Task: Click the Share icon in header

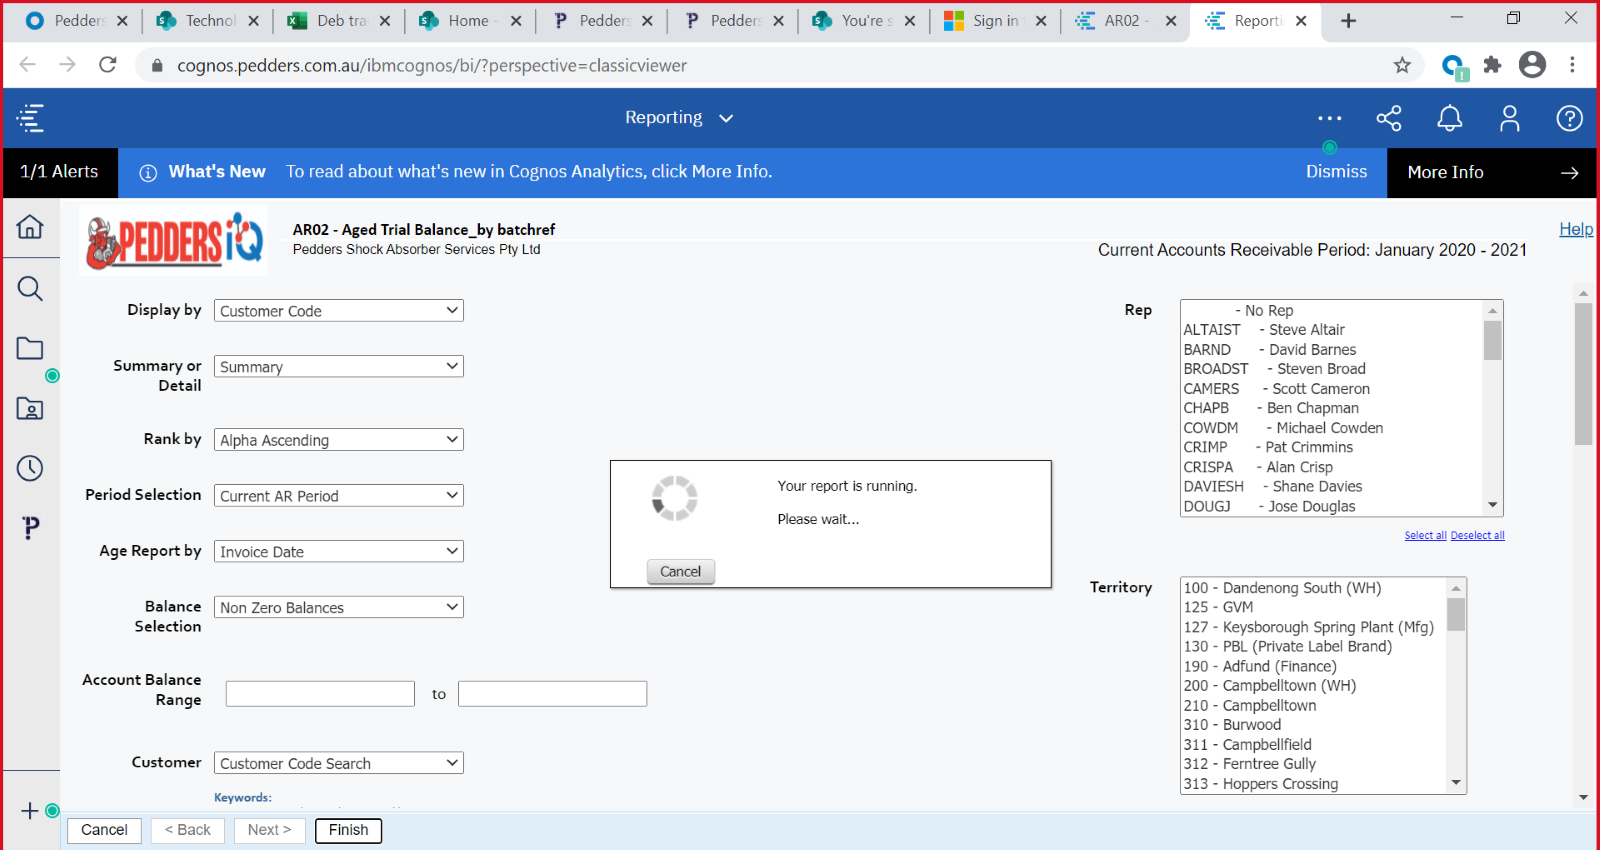Action: coord(1389,118)
